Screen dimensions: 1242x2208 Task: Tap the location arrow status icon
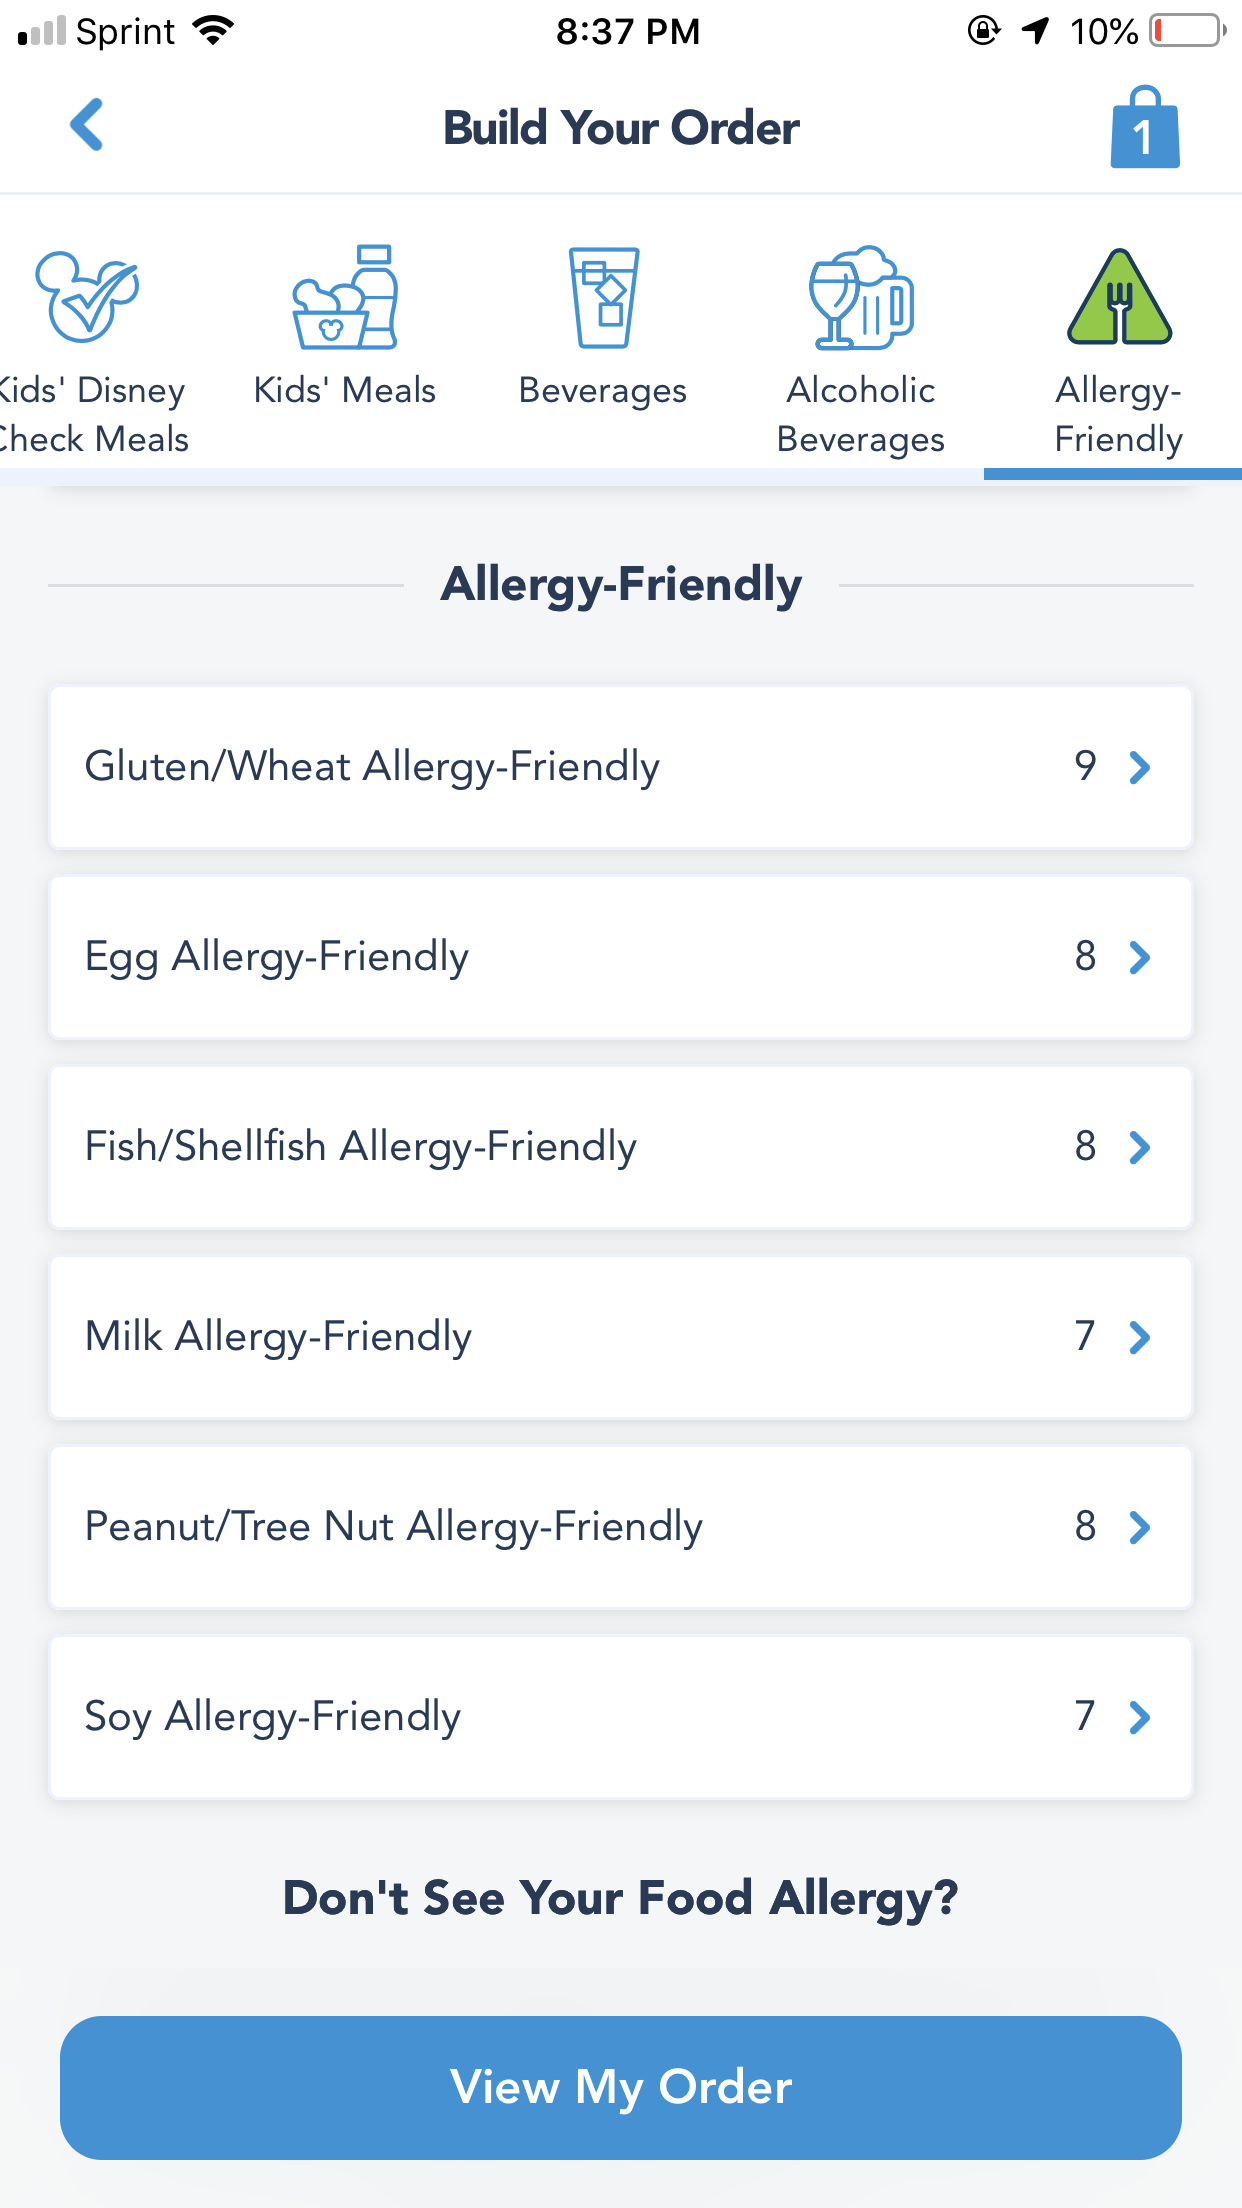tap(1036, 31)
